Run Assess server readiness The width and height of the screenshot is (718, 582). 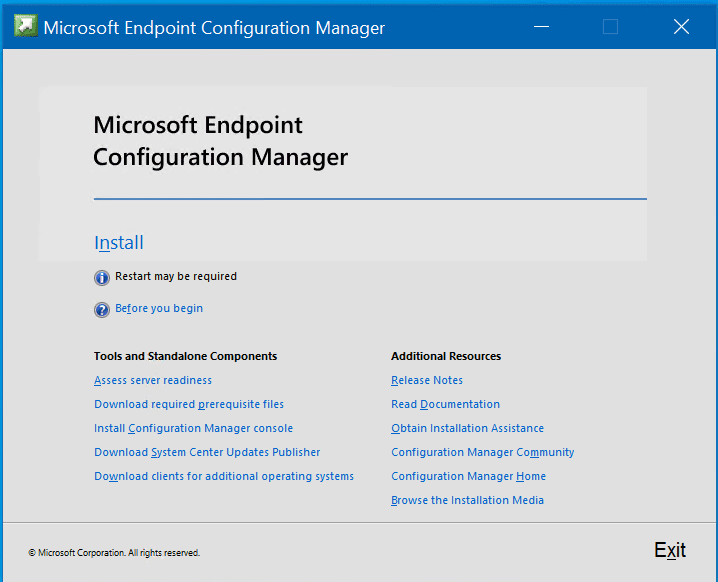(153, 381)
